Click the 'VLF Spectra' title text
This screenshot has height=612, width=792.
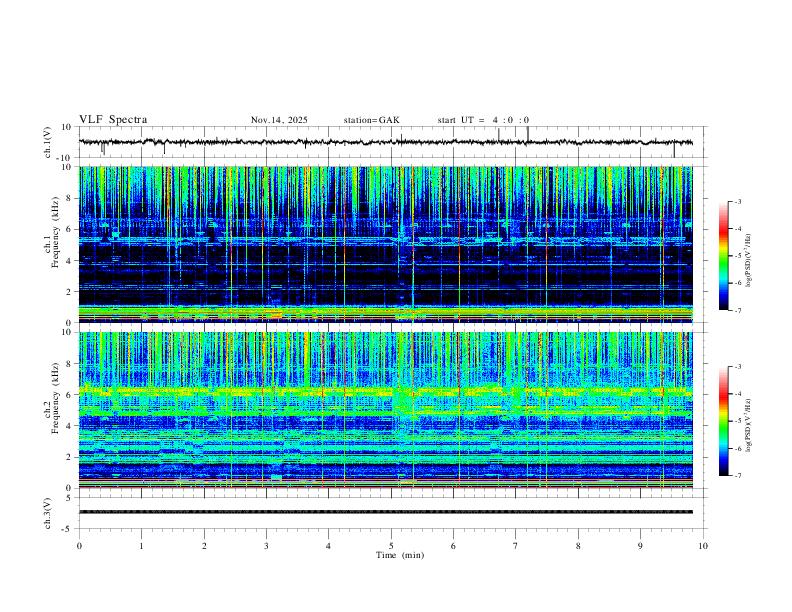113,120
